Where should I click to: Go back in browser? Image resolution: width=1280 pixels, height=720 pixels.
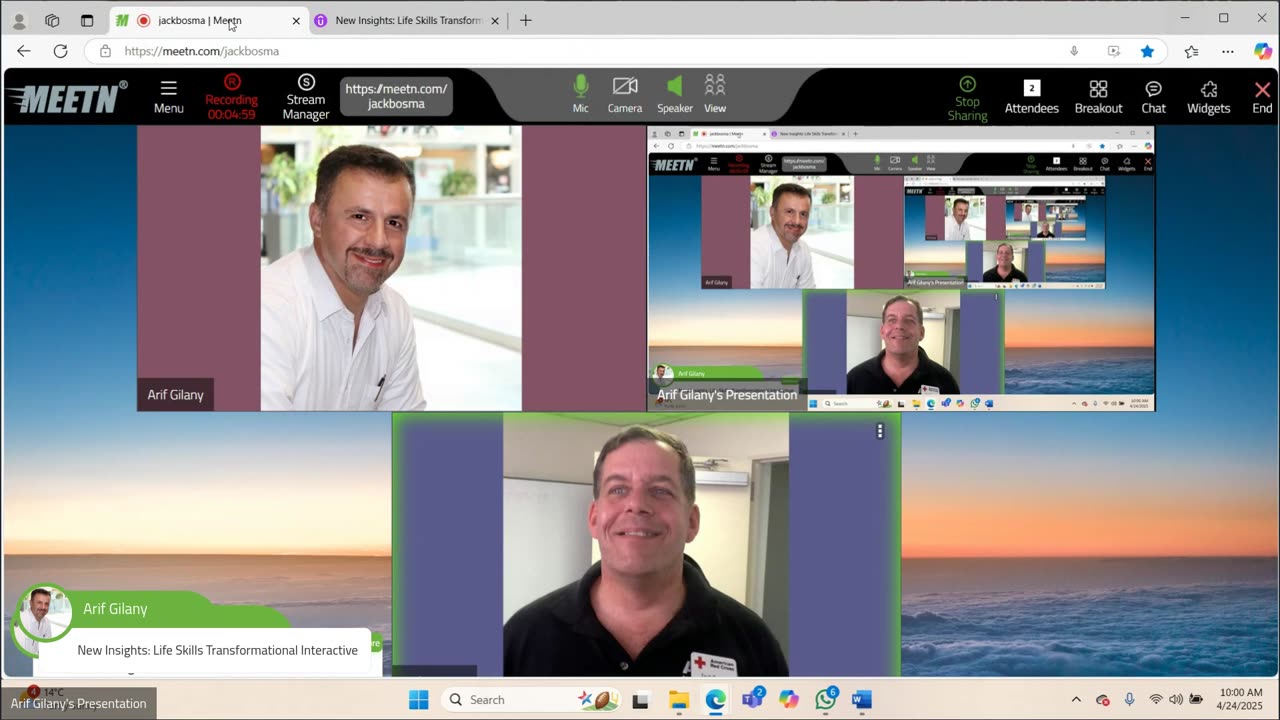tap(24, 51)
